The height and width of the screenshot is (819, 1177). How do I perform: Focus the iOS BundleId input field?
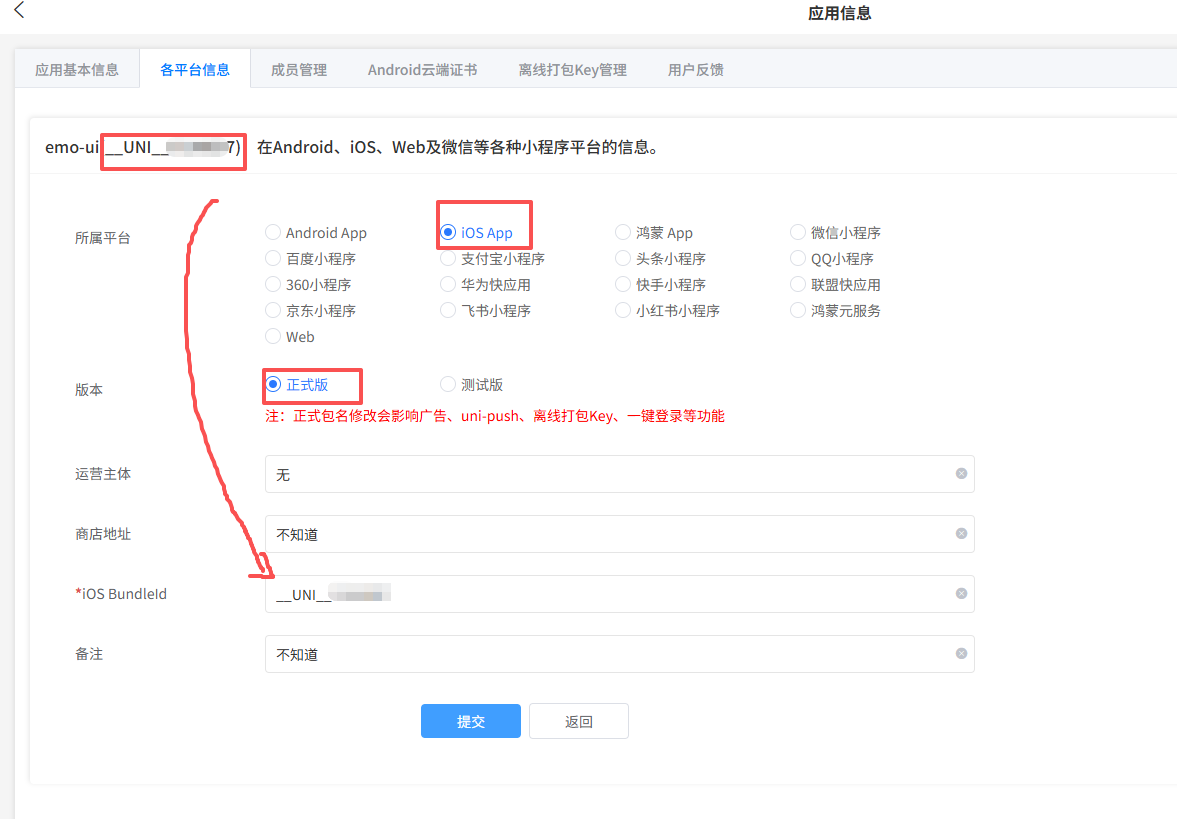619,594
